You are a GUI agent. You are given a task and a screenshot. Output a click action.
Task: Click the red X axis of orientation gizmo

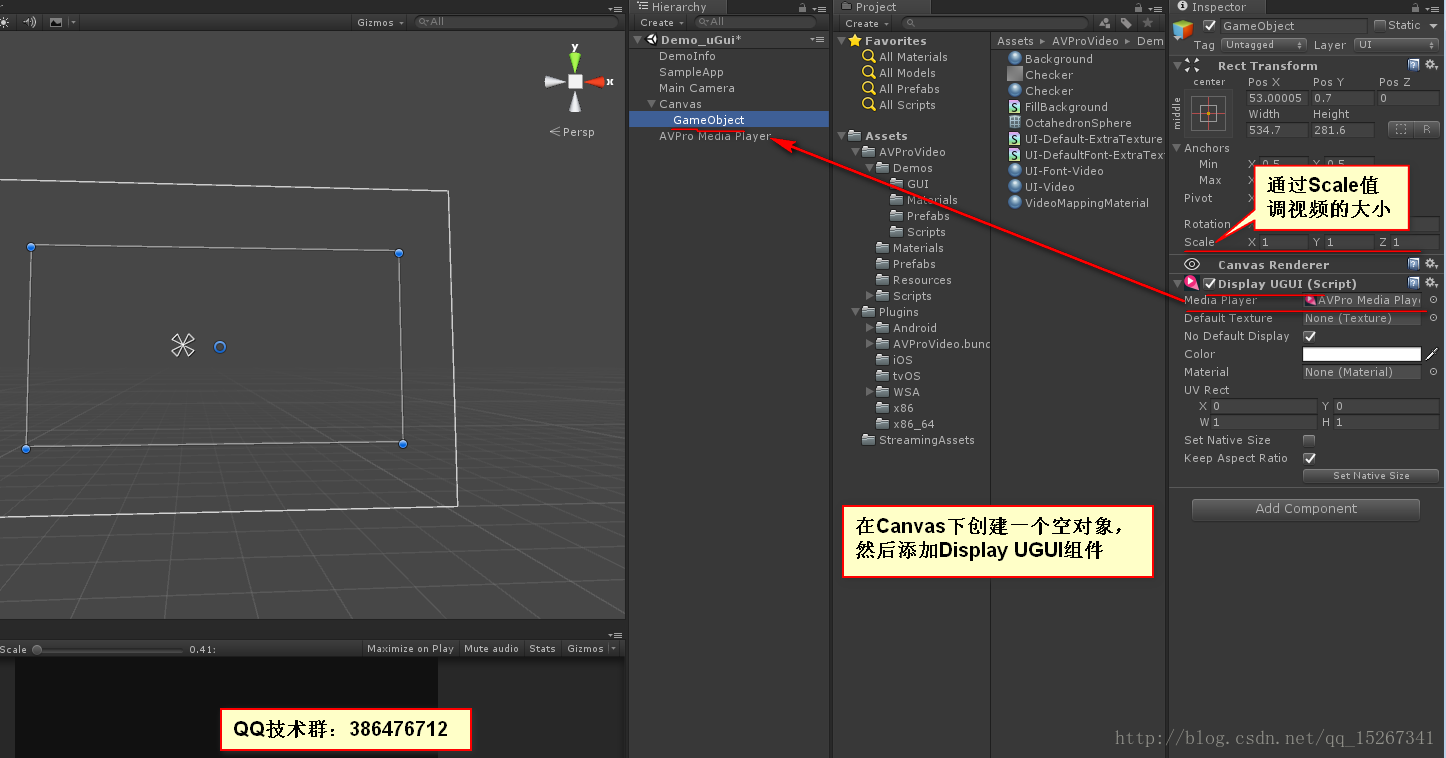tap(597, 82)
